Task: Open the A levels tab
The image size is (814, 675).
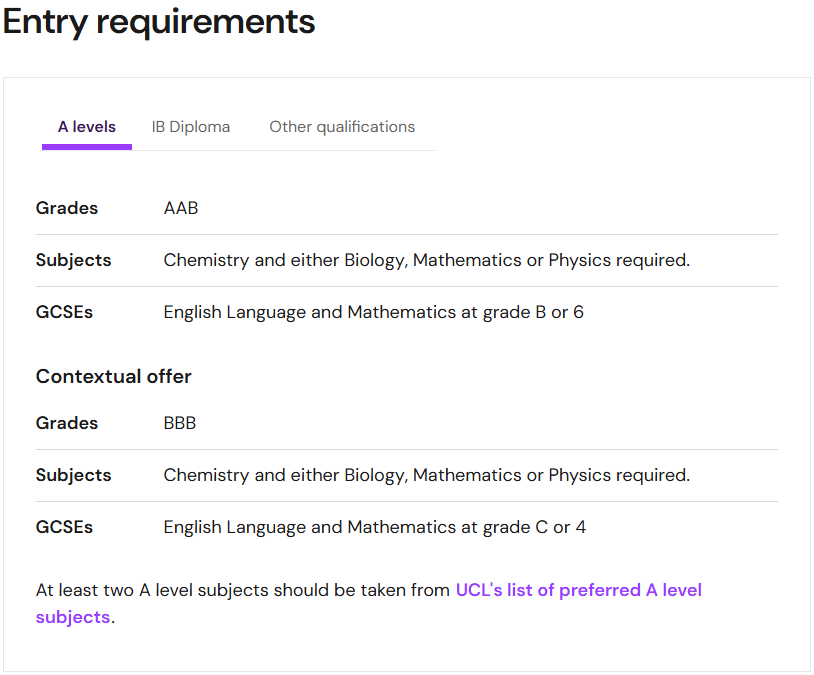Action: tap(87, 127)
